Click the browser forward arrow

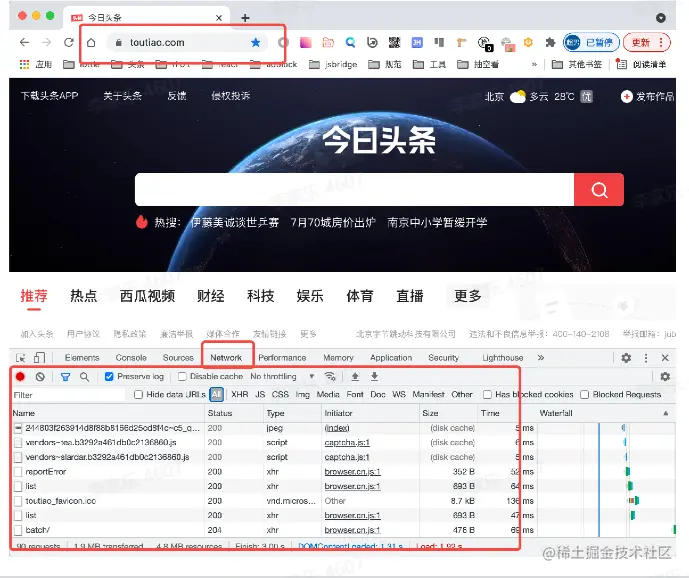pos(46,42)
